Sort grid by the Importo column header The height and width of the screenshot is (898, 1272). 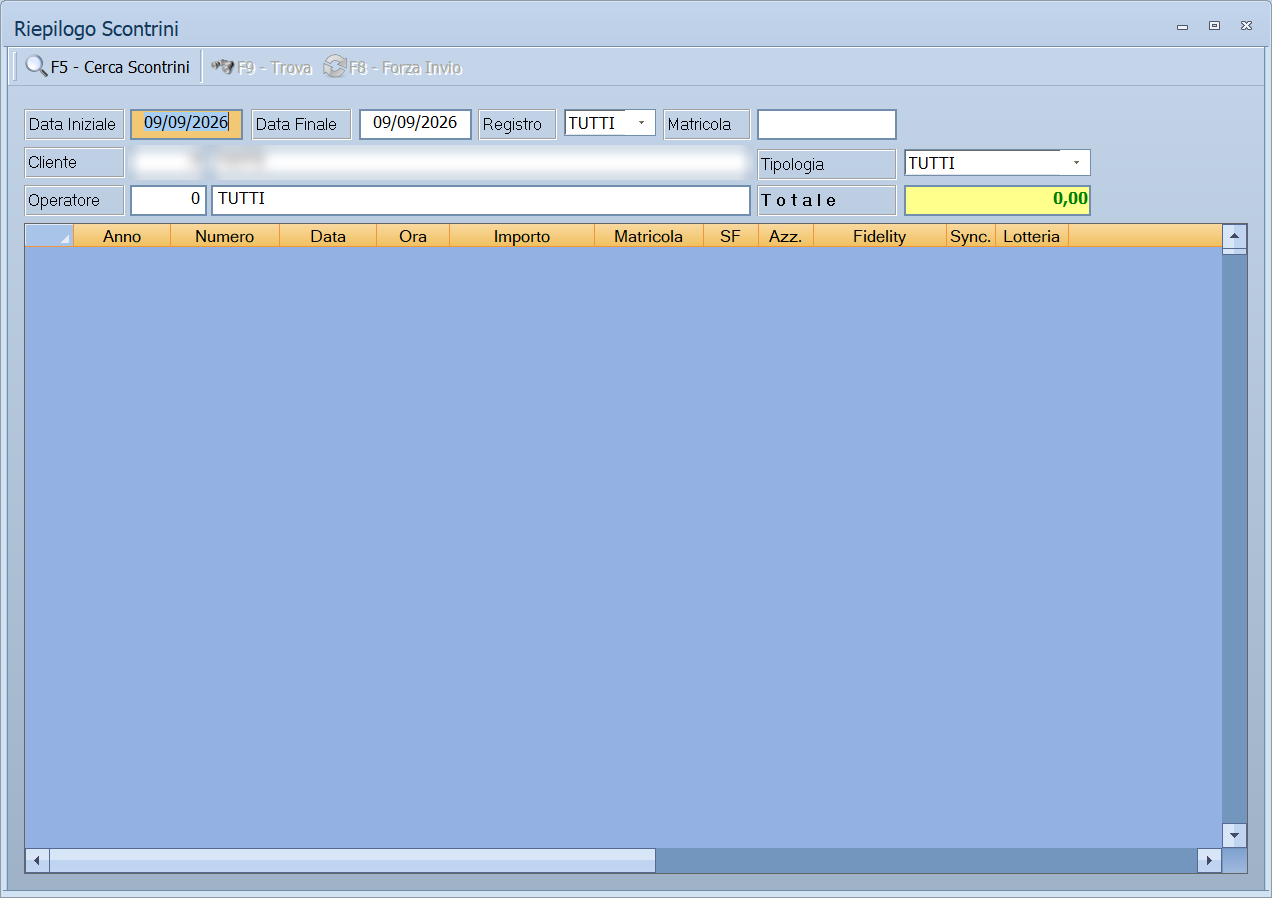point(522,236)
